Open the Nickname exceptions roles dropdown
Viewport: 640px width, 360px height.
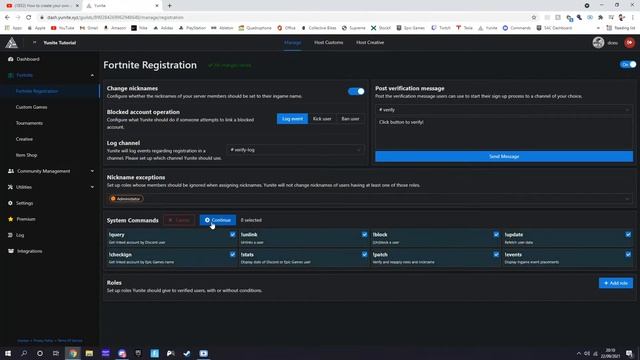(x=369, y=199)
